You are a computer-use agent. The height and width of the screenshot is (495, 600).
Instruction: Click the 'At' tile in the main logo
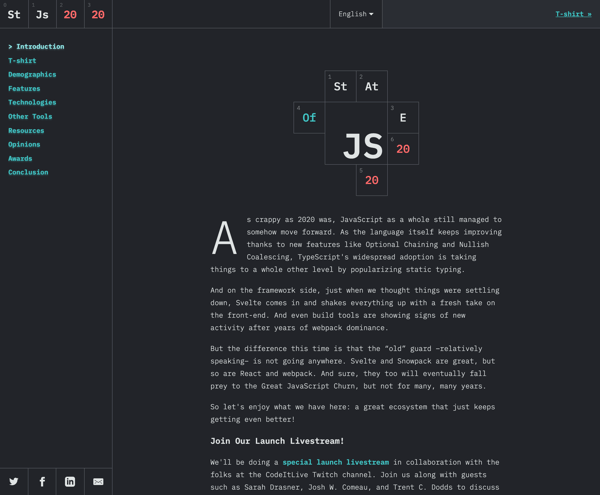[x=372, y=86]
